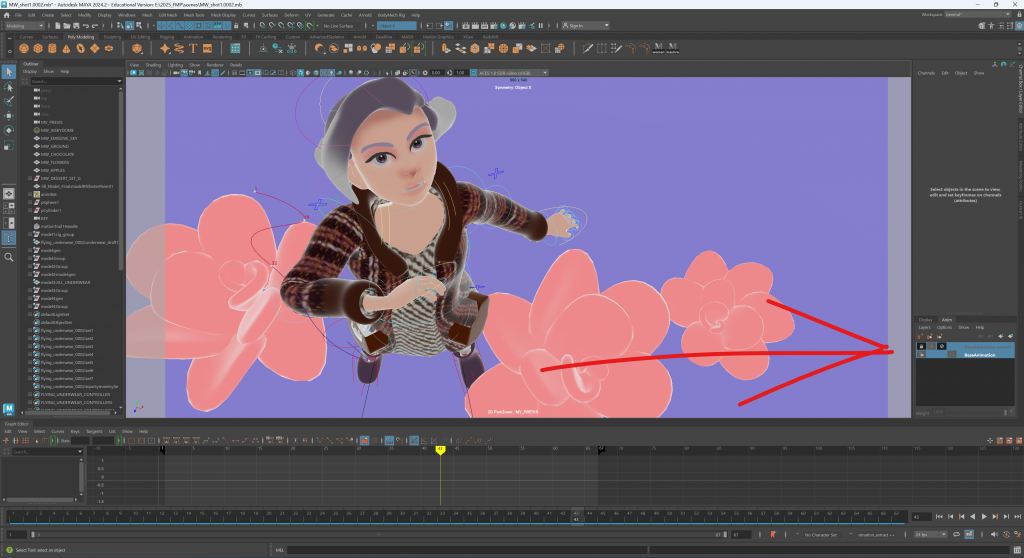Create a polygon sphere from the shelf
The width and height of the screenshot is (1024, 558).
(x=23, y=47)
